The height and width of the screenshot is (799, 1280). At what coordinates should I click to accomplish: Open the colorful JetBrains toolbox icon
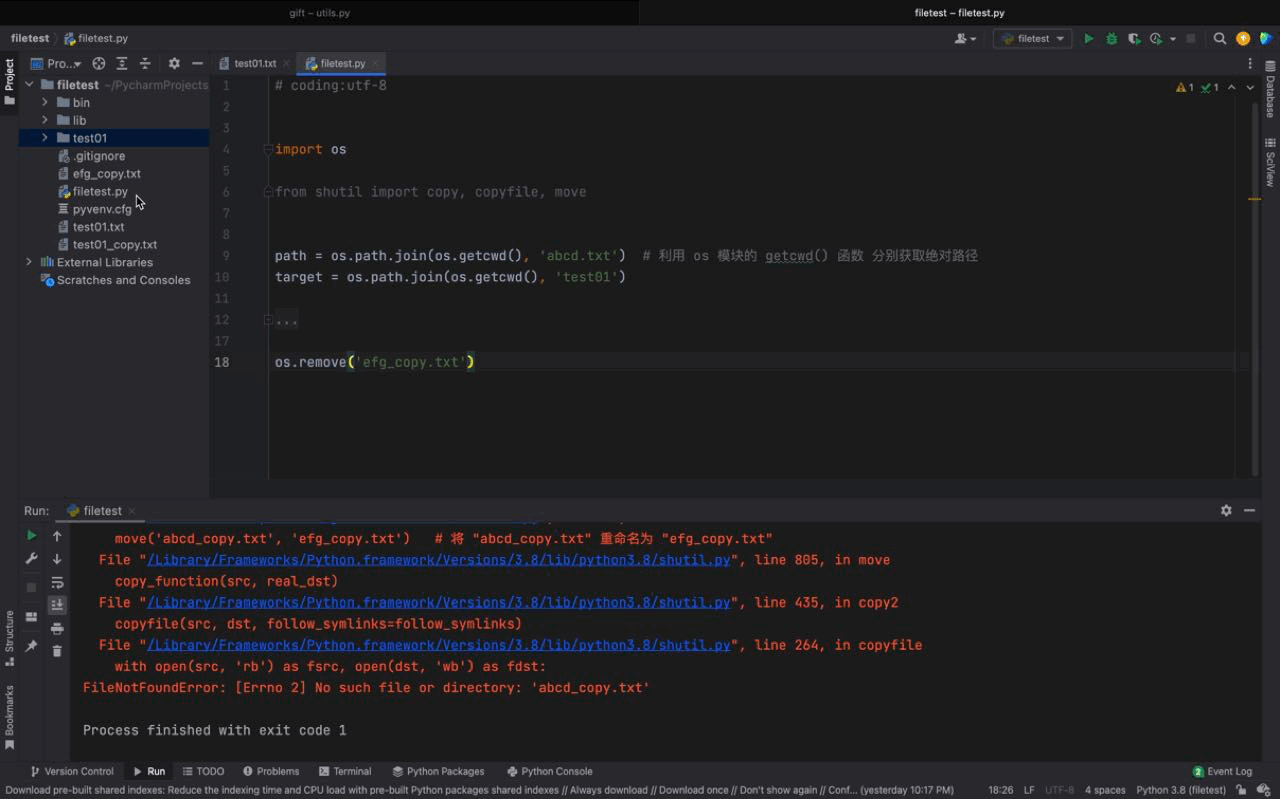(1266, 39)
